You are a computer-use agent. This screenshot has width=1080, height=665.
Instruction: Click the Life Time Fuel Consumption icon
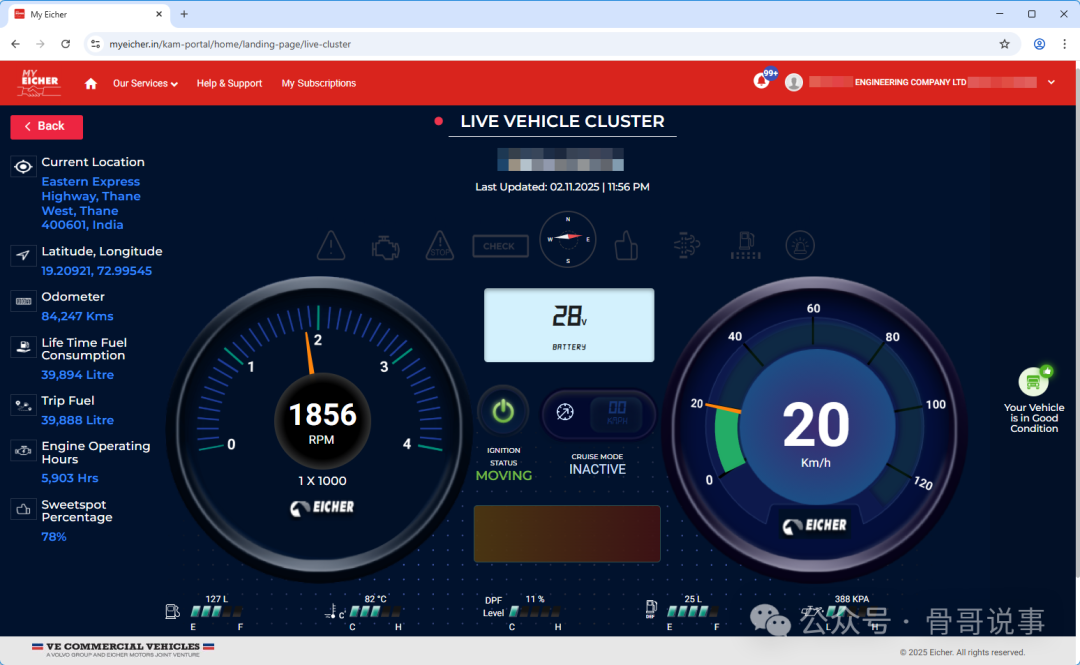(23, 347)
